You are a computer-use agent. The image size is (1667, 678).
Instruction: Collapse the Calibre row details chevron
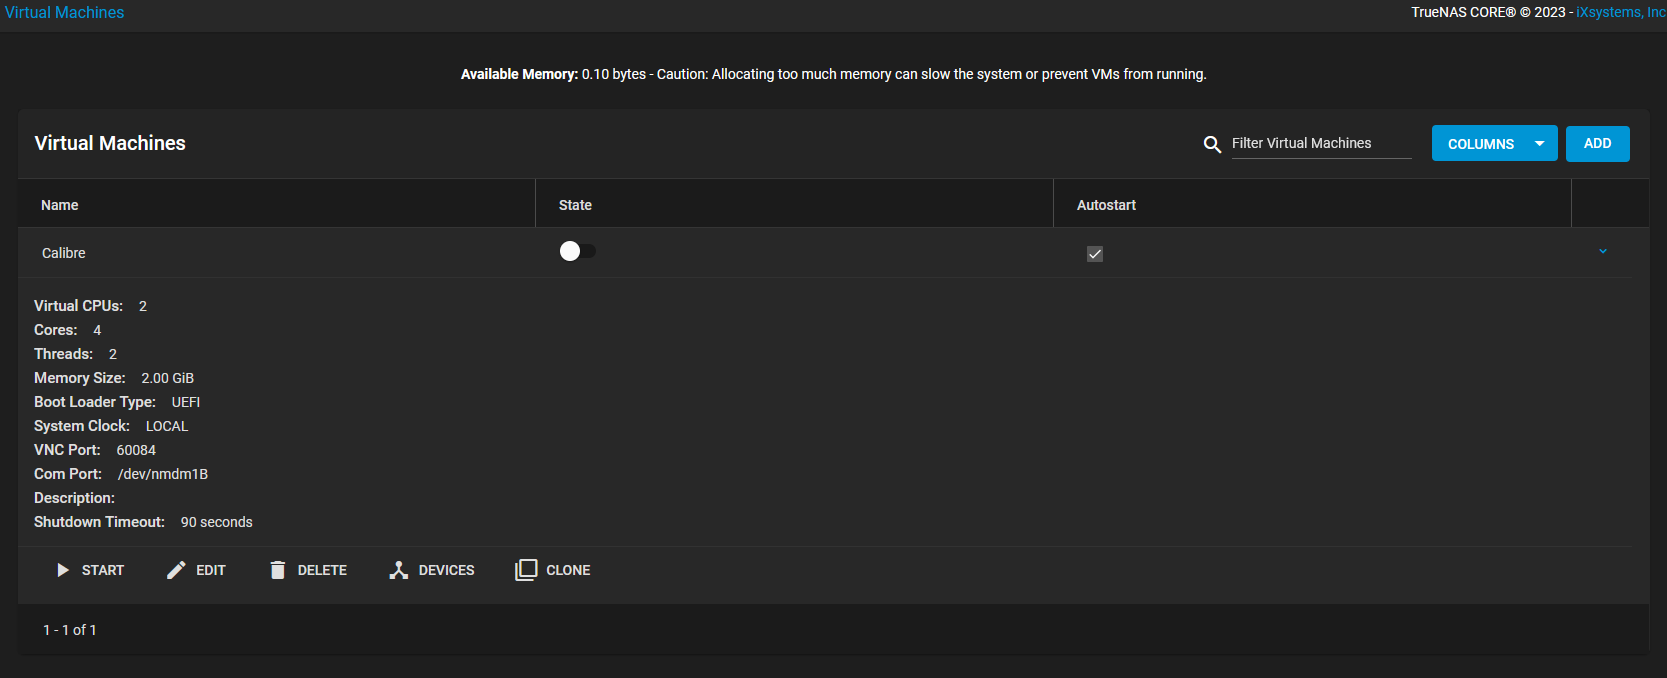(x=1603, y=252)
